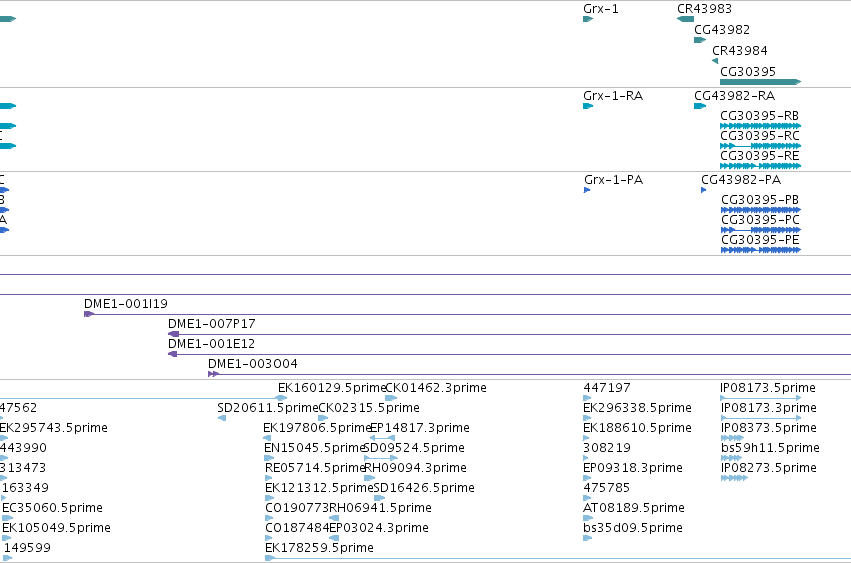Click EST EK295743.5prime
The height and width of the screenshot is (563, 851).
click(4, 438)
